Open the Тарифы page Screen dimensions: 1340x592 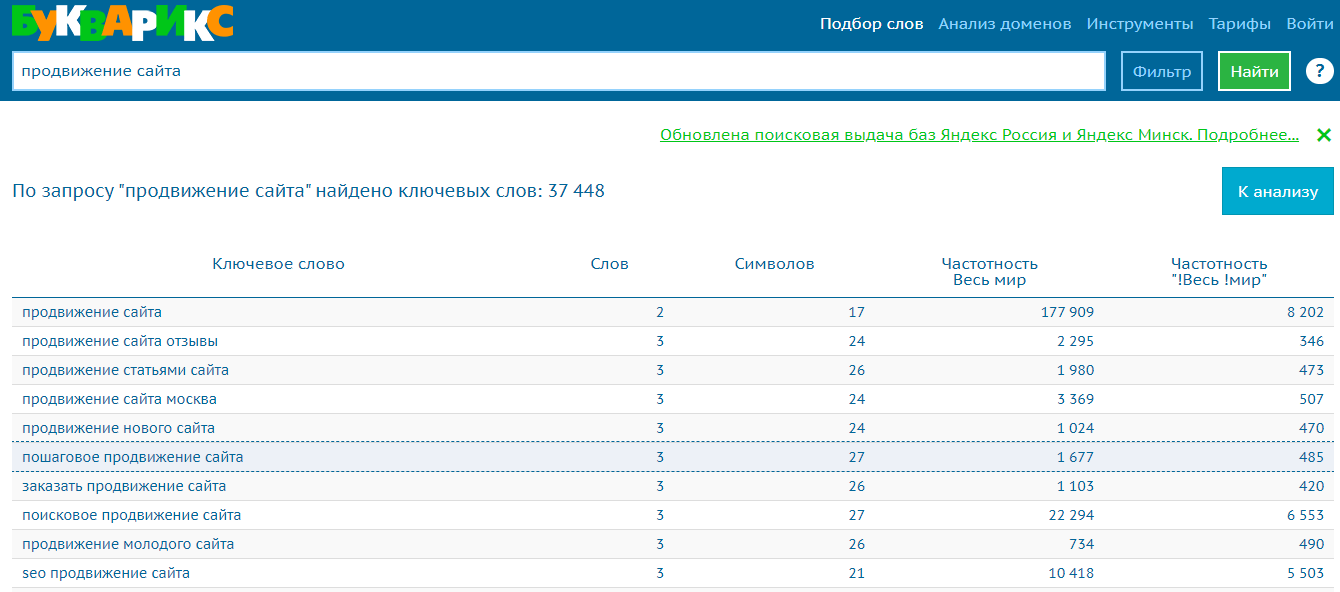pos(1239,24)
